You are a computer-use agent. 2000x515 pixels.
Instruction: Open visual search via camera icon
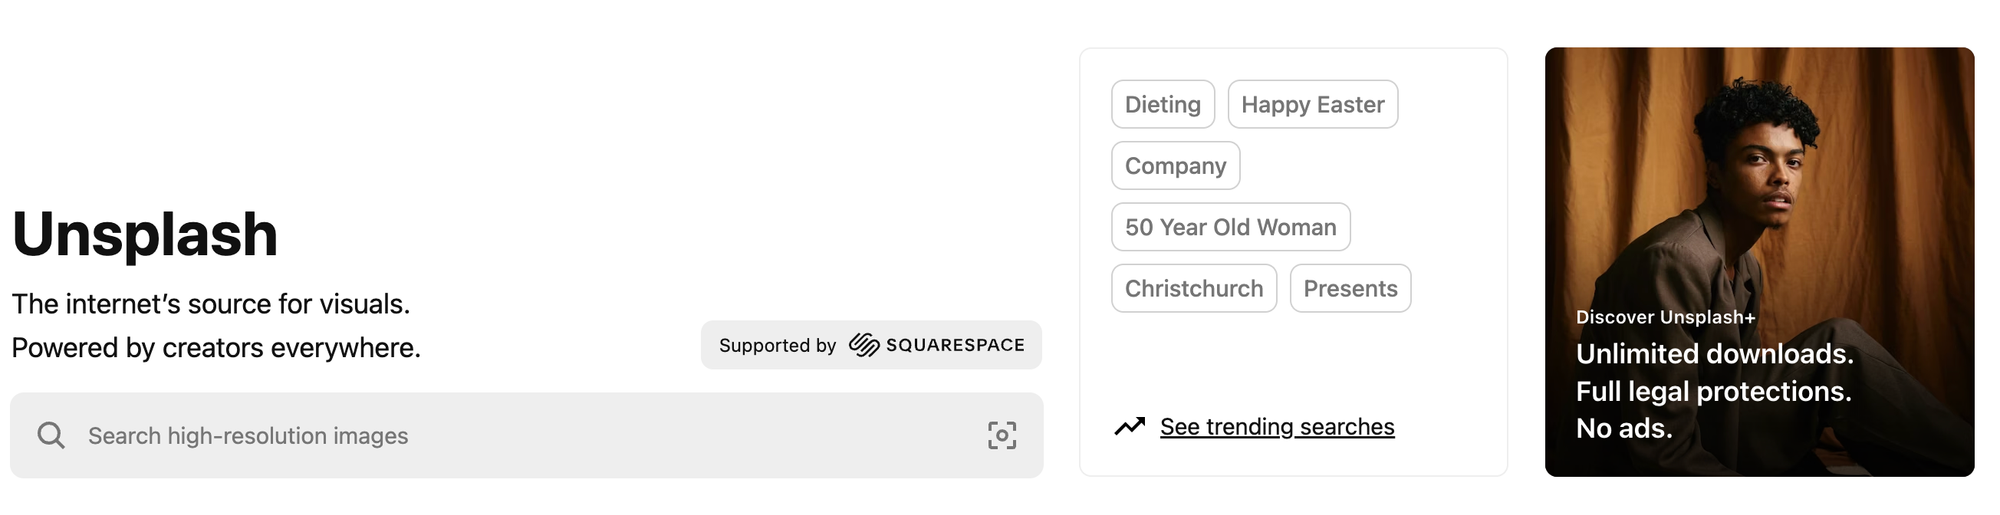point(1002,435)
